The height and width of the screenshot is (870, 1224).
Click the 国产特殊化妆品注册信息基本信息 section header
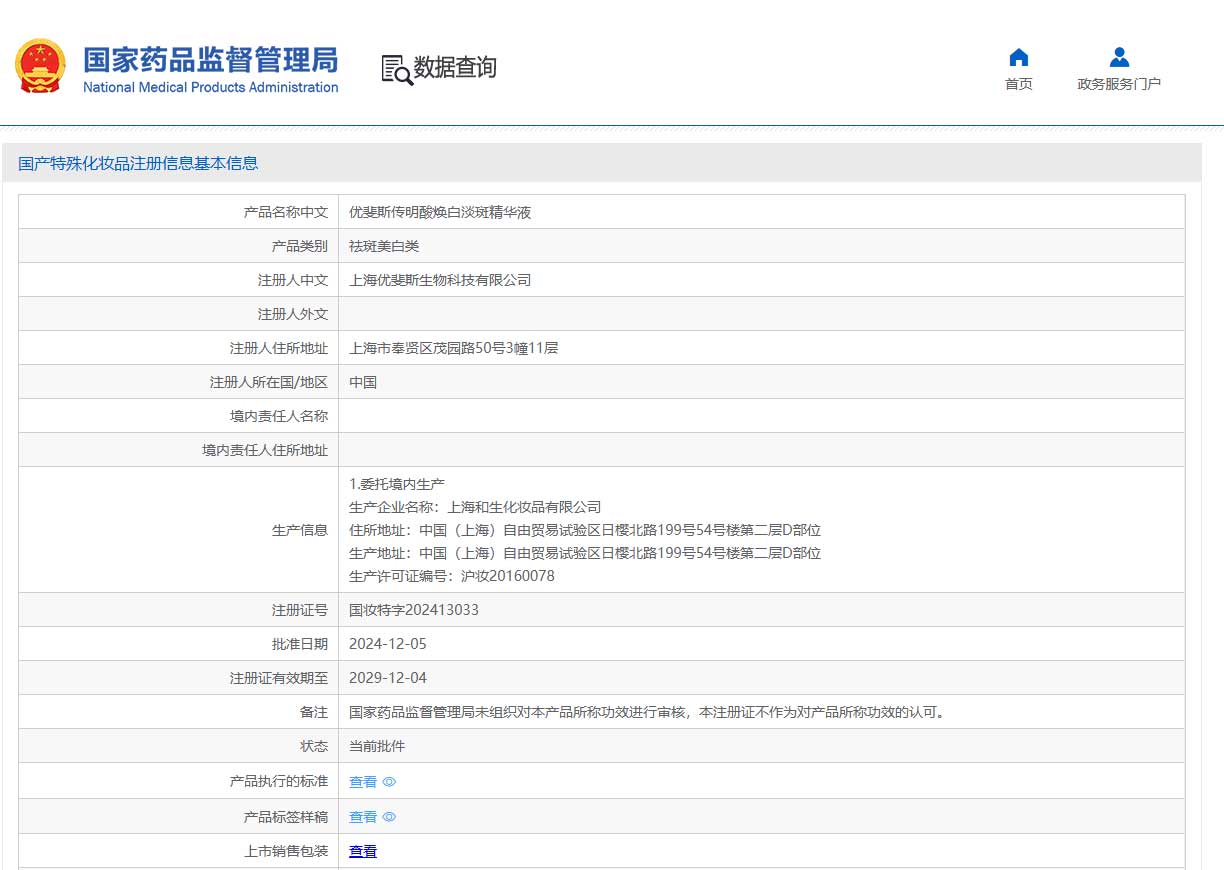click(x=138, y=163)
